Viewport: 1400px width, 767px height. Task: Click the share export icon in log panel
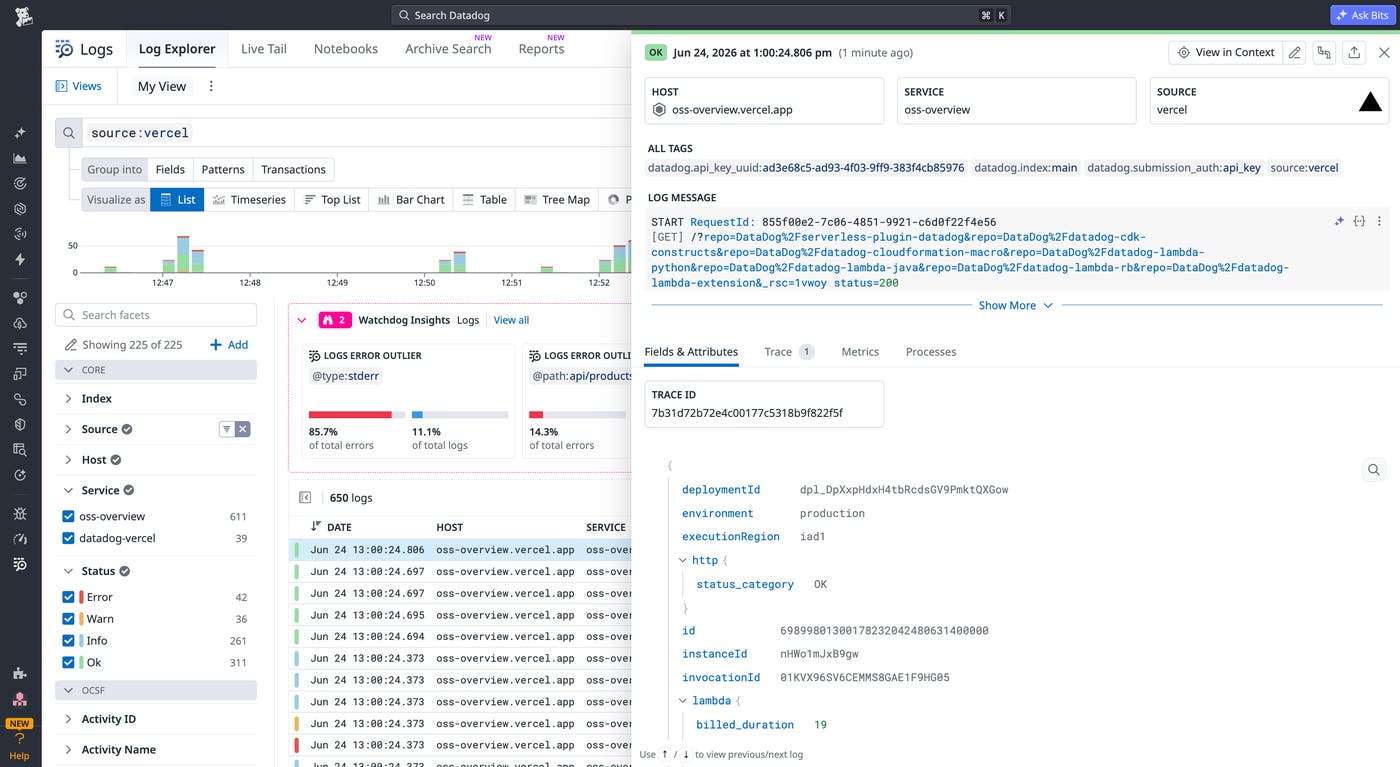click(x=1354, y=53)
